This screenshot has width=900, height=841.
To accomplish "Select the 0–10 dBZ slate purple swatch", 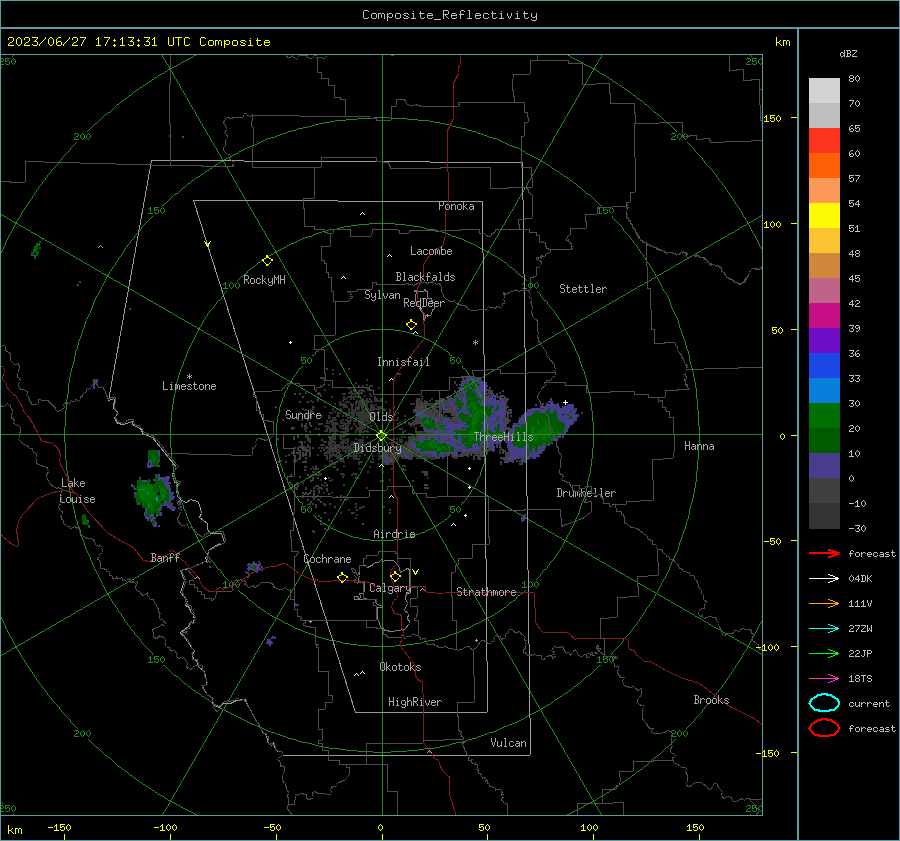I will [x=824, y=466].
